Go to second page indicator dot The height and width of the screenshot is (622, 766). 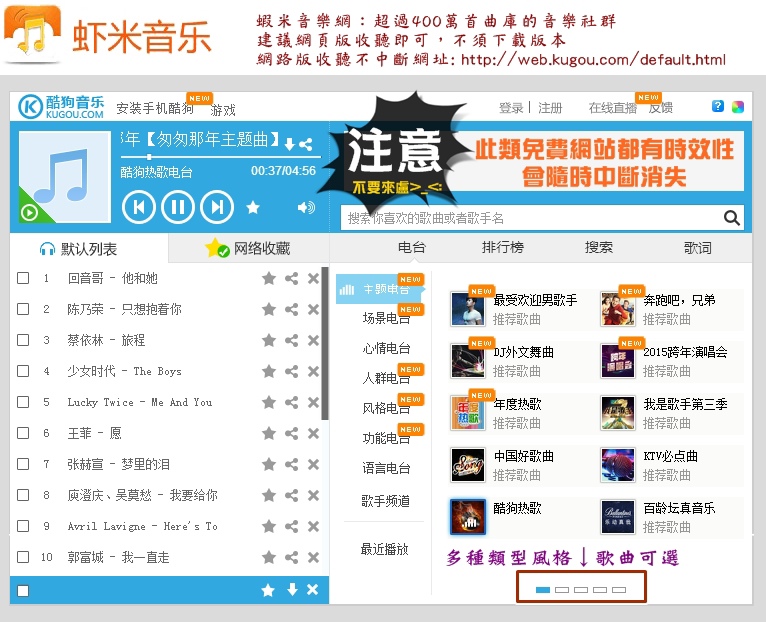click(x=562, y=590)
